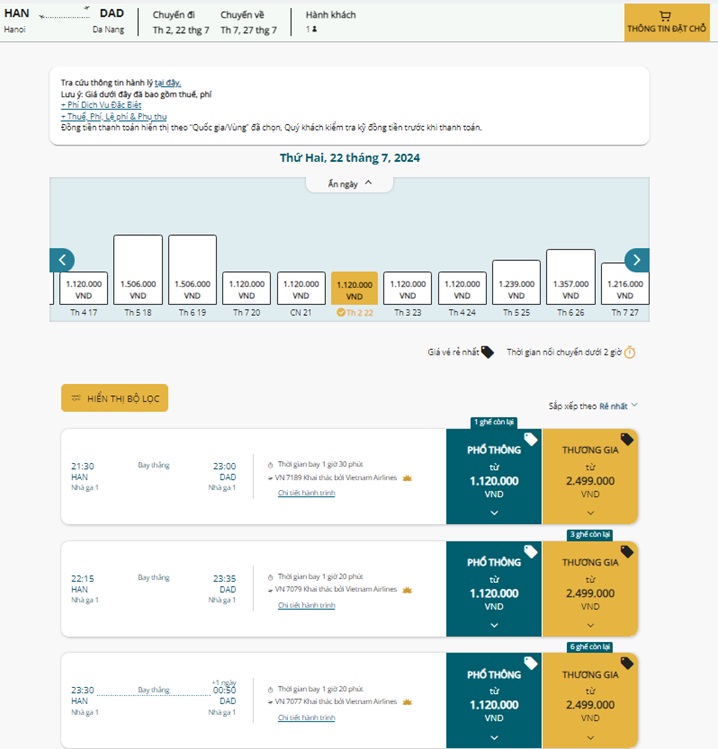718x749 pixels.
Task: Click the tag icon on first Thương Gia fare
Action: click(627, 439)
